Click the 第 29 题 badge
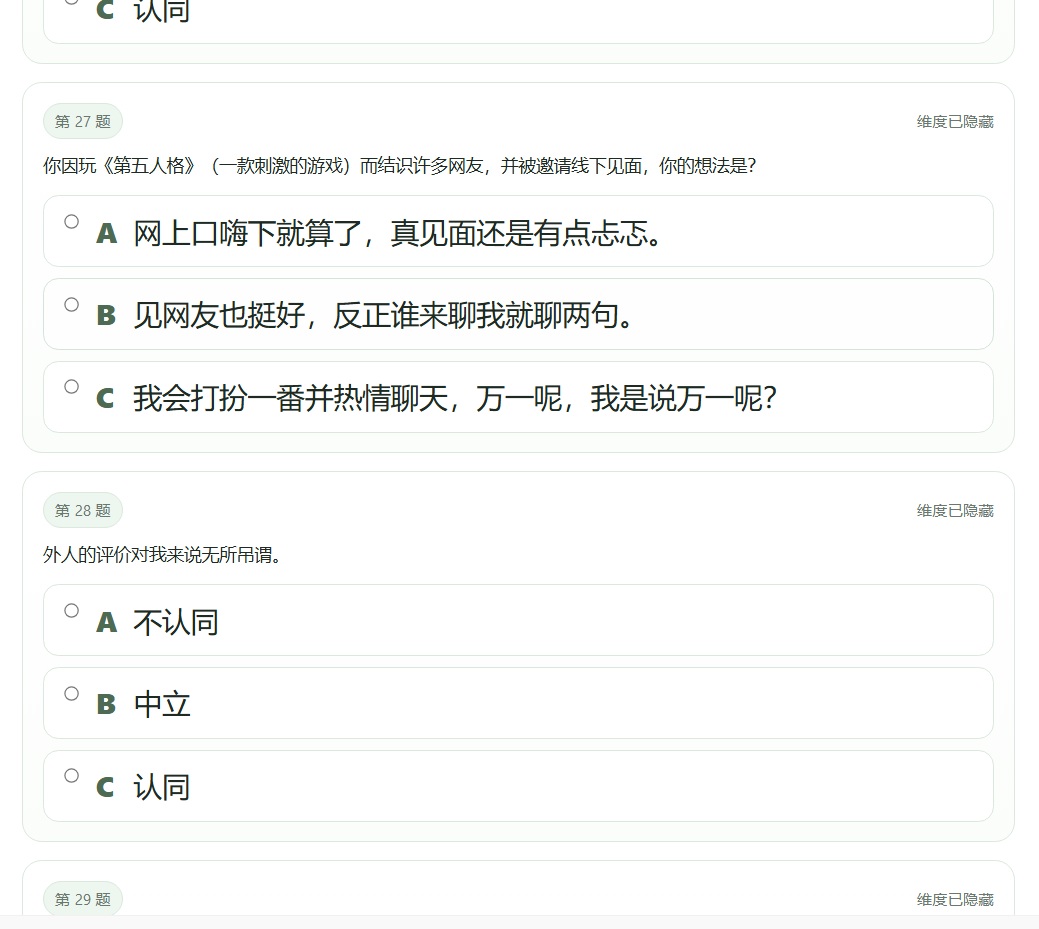This screenshot has width=1039, height=929. 82,898
